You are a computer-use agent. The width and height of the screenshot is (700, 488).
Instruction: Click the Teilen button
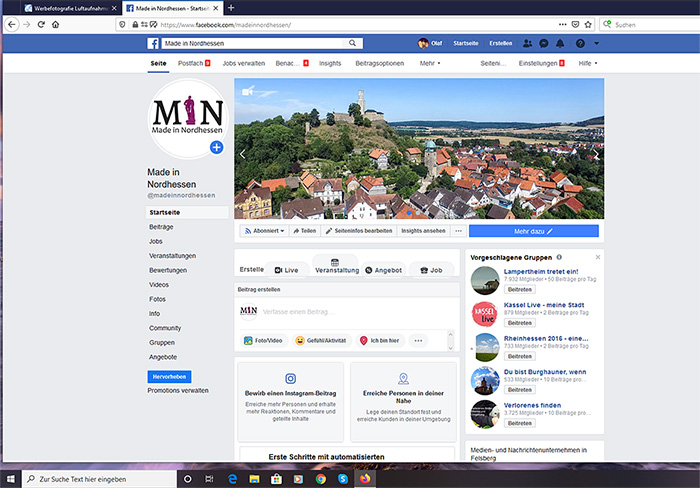point(304,231)
